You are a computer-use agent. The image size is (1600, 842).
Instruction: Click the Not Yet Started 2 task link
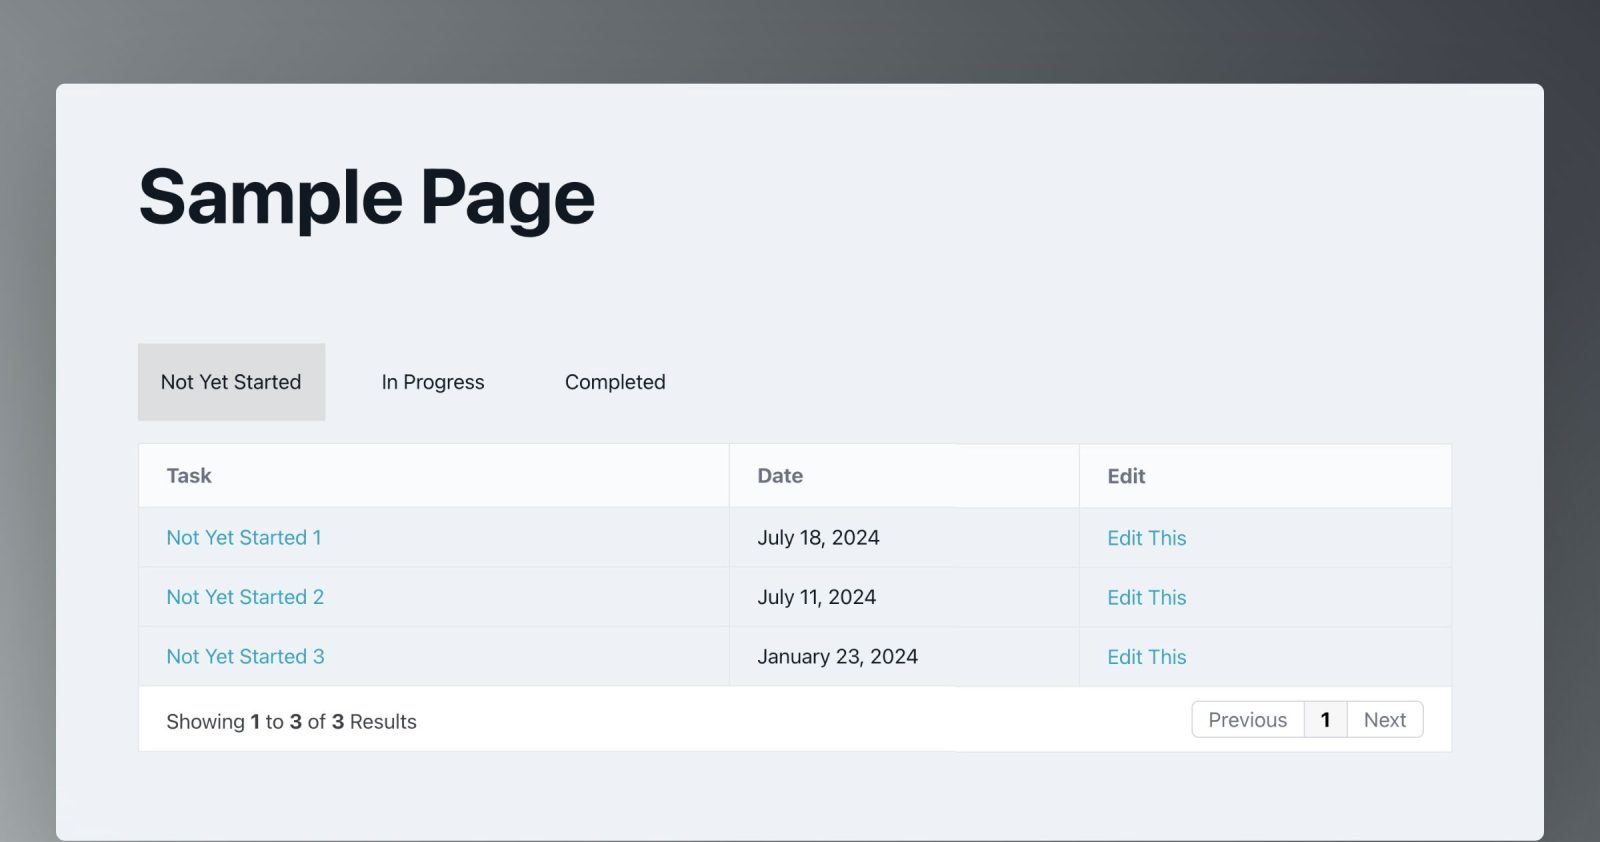tap(245, 597)
